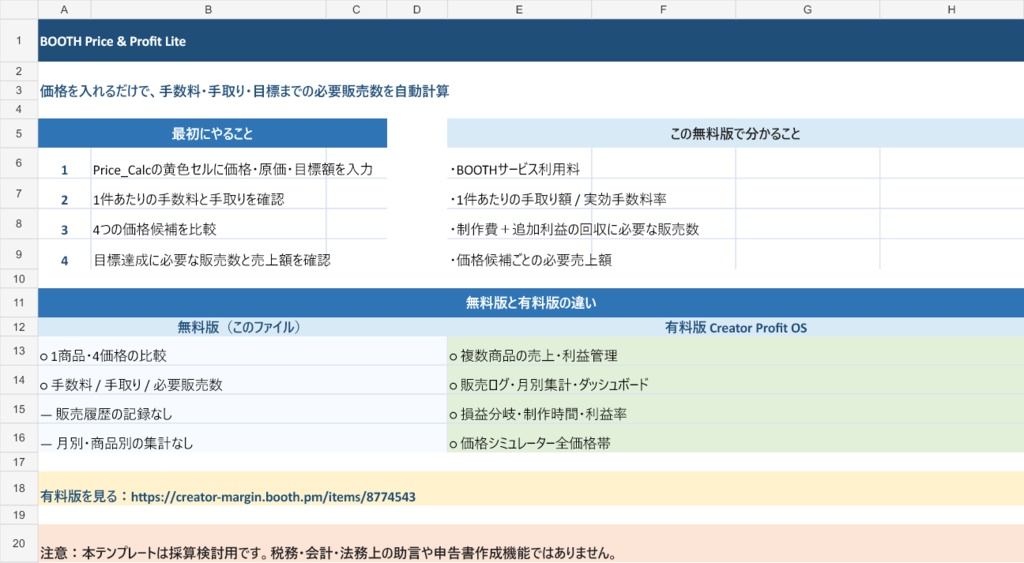Select column B header
Image resolution: width=1024 pixels, height=563 pixels.
[x=208, y=9]
